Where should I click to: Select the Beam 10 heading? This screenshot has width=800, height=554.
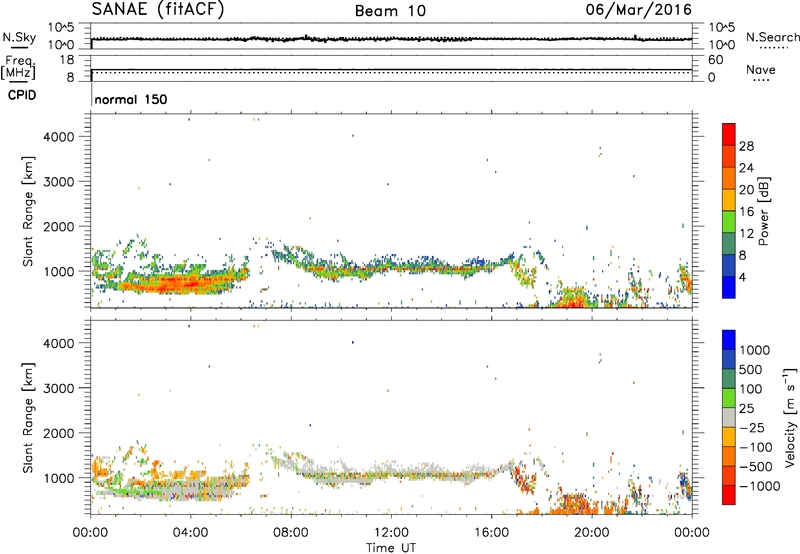tap(390, 11)
